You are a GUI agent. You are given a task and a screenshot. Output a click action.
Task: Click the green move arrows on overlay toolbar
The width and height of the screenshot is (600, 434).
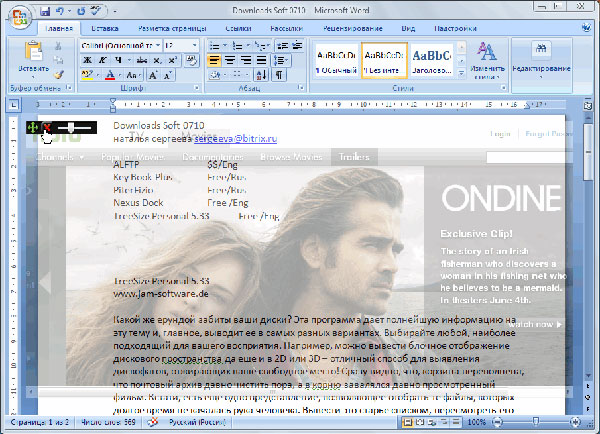[x=33, y=127]
